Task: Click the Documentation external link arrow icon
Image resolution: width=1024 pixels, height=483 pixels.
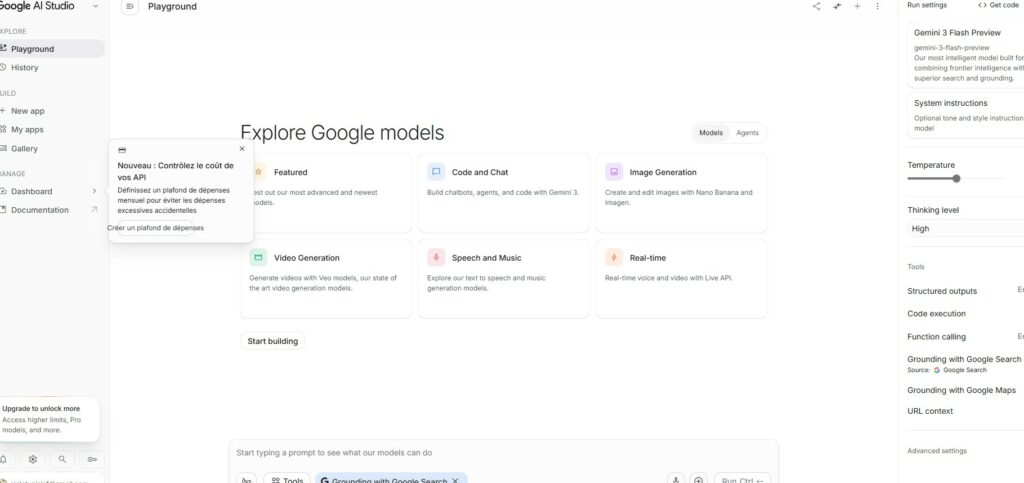Action: point(94,210)
